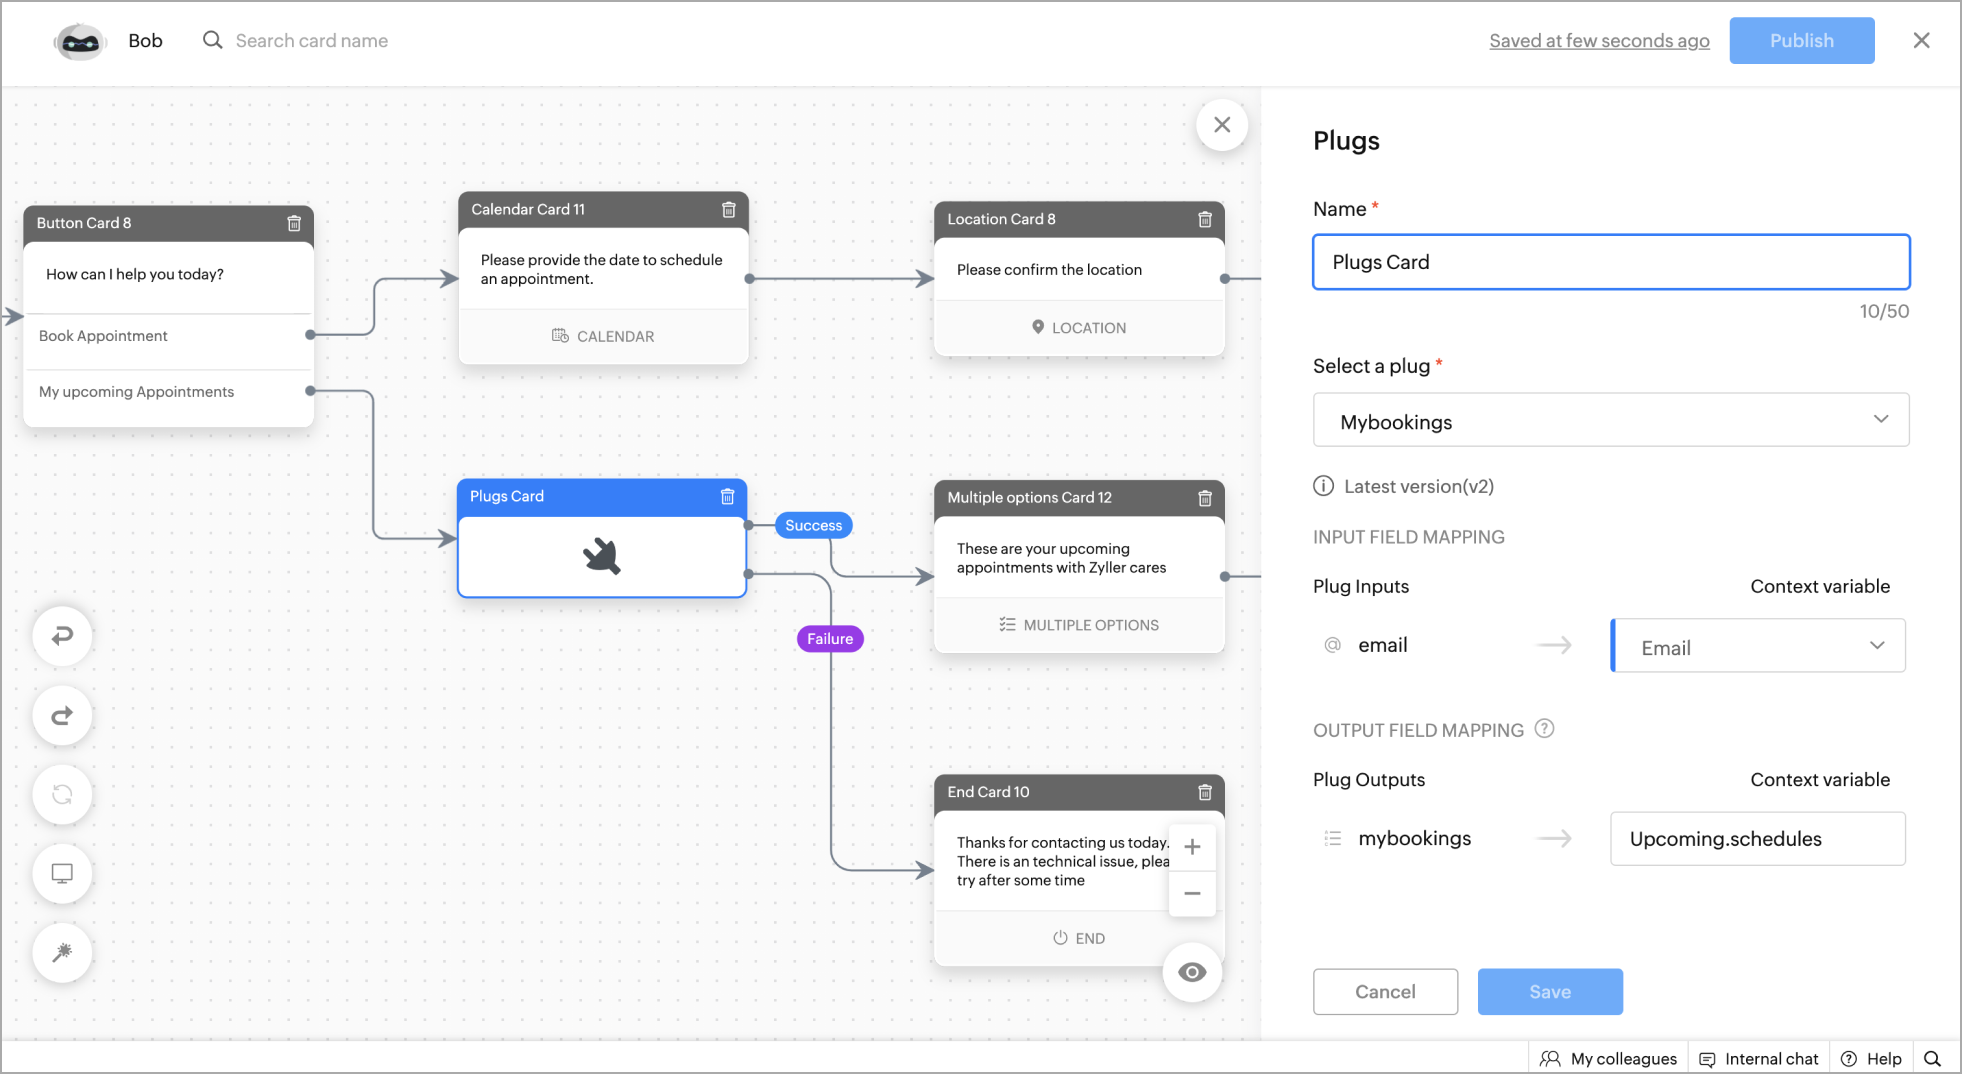Select the Multiple options Card 12 header
The height and width of the screenshot is (1074, 1962).
pyautogui.click(x=1079, y=497)
